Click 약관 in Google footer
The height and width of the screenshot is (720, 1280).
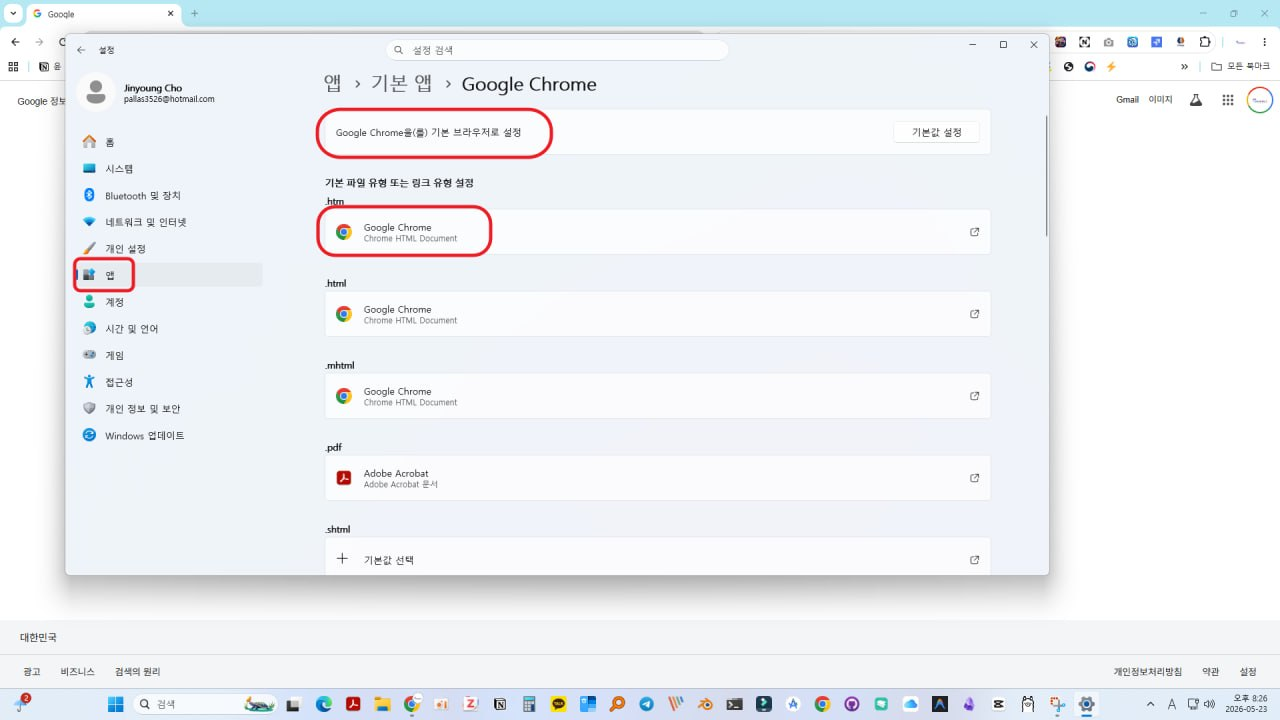[x=1211, y=672]
